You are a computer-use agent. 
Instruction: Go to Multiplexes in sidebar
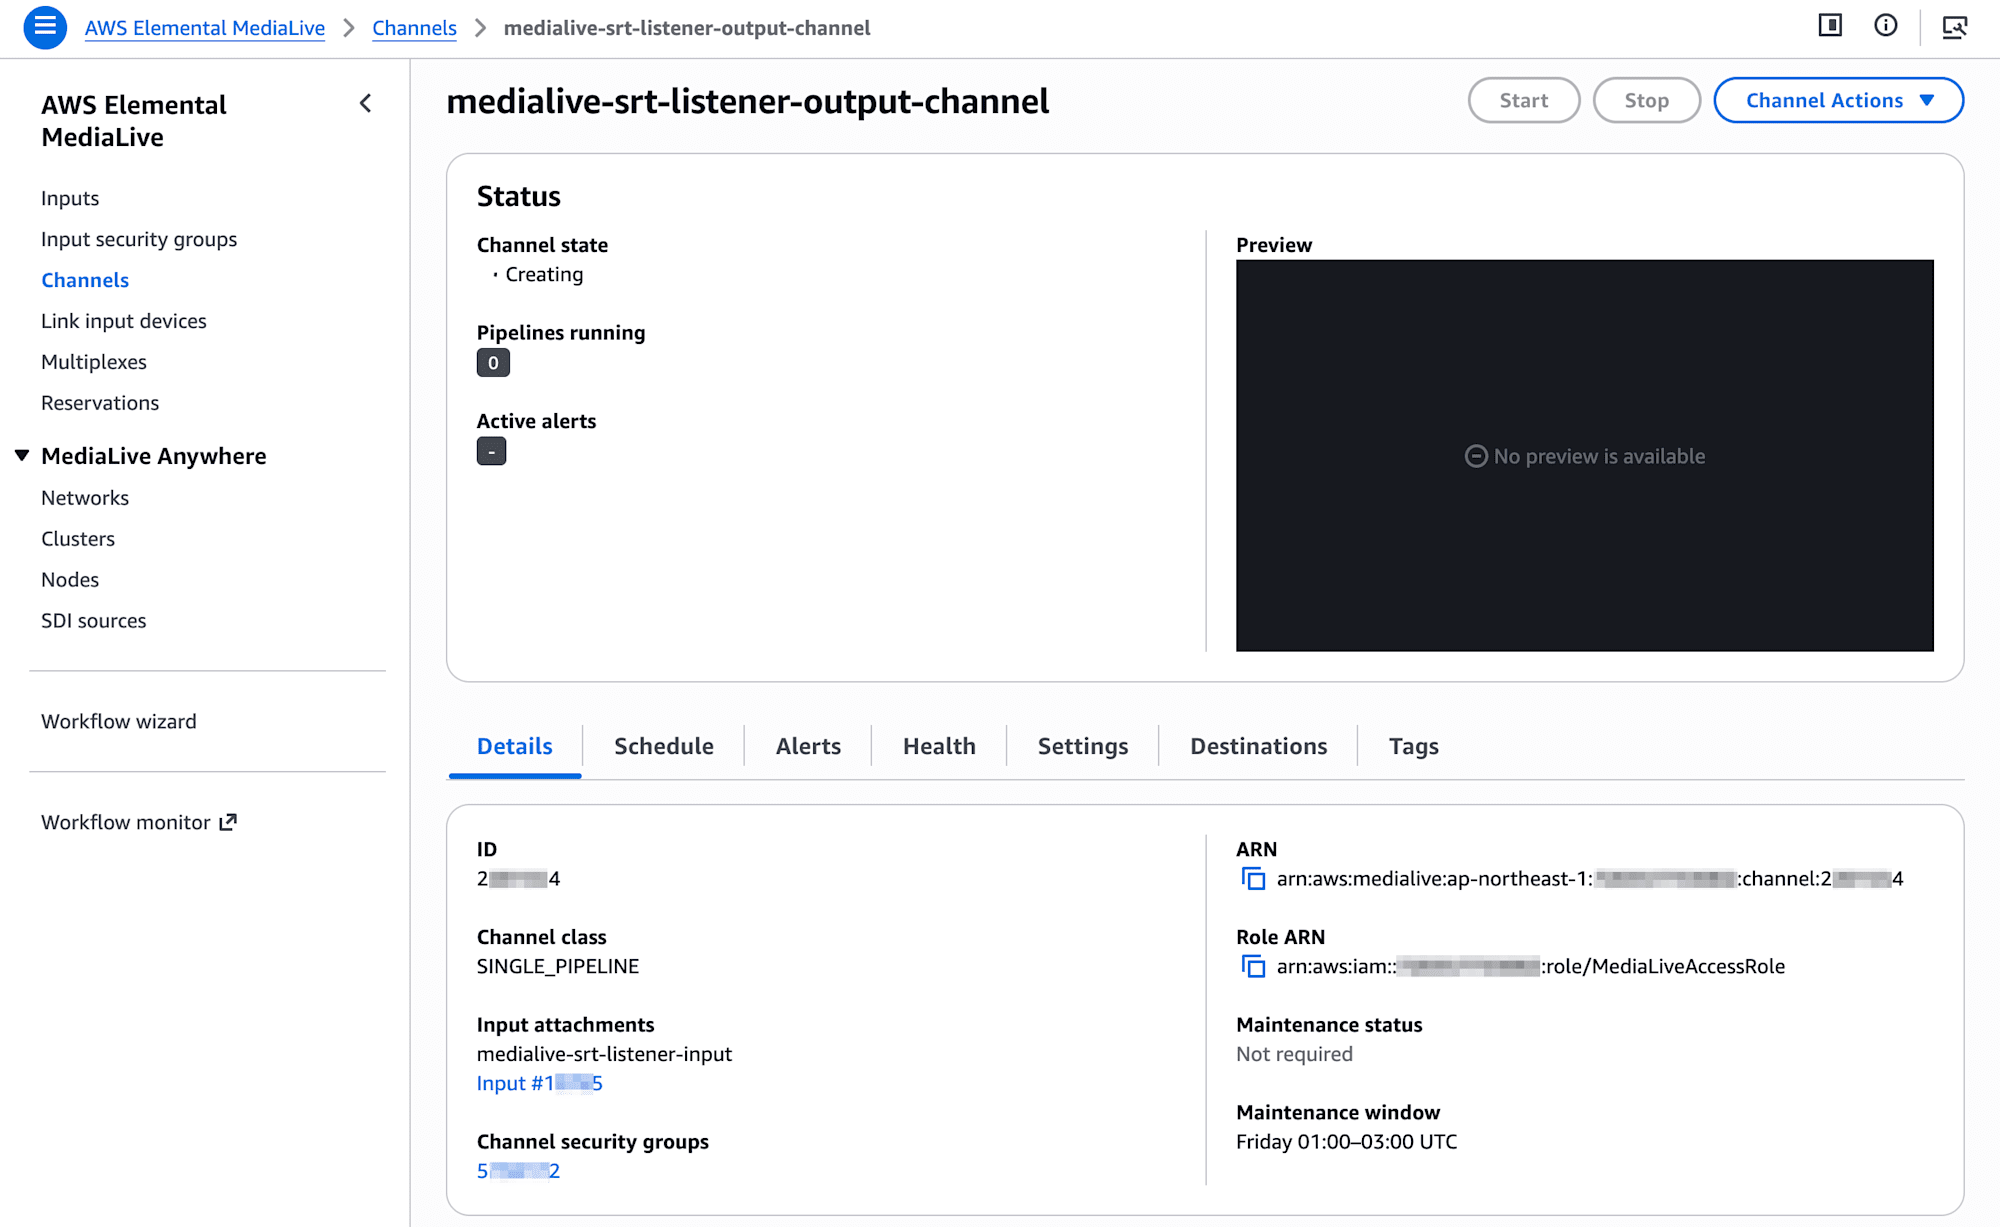pyautogui.click(x=94, y=362)
